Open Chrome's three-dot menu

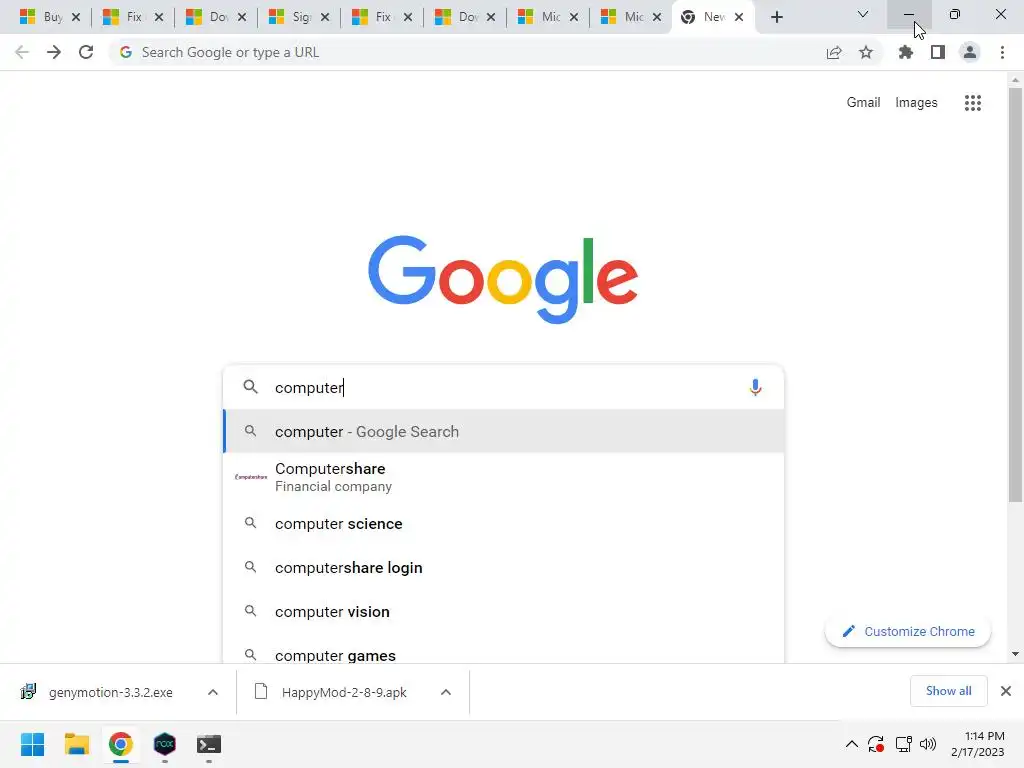coord(1002,52)
